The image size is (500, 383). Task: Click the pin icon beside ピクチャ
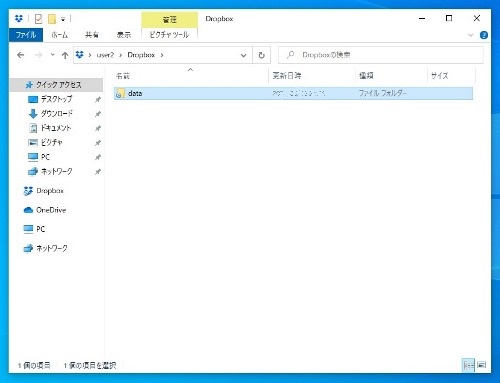pos(98,143)
